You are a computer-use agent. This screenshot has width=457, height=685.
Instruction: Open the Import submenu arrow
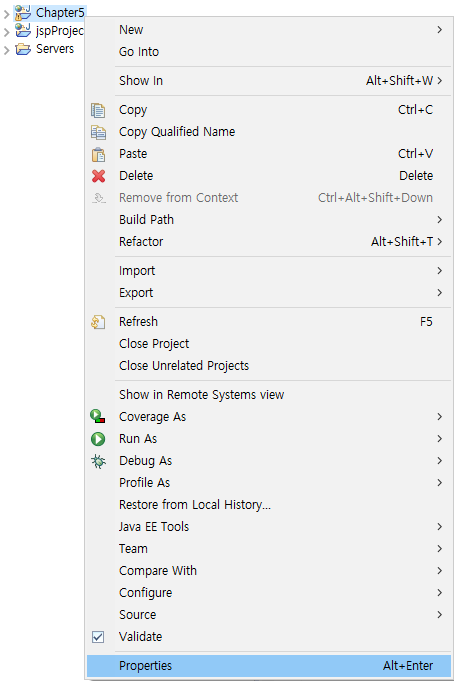pyautogui.click(x=440, y=271)
